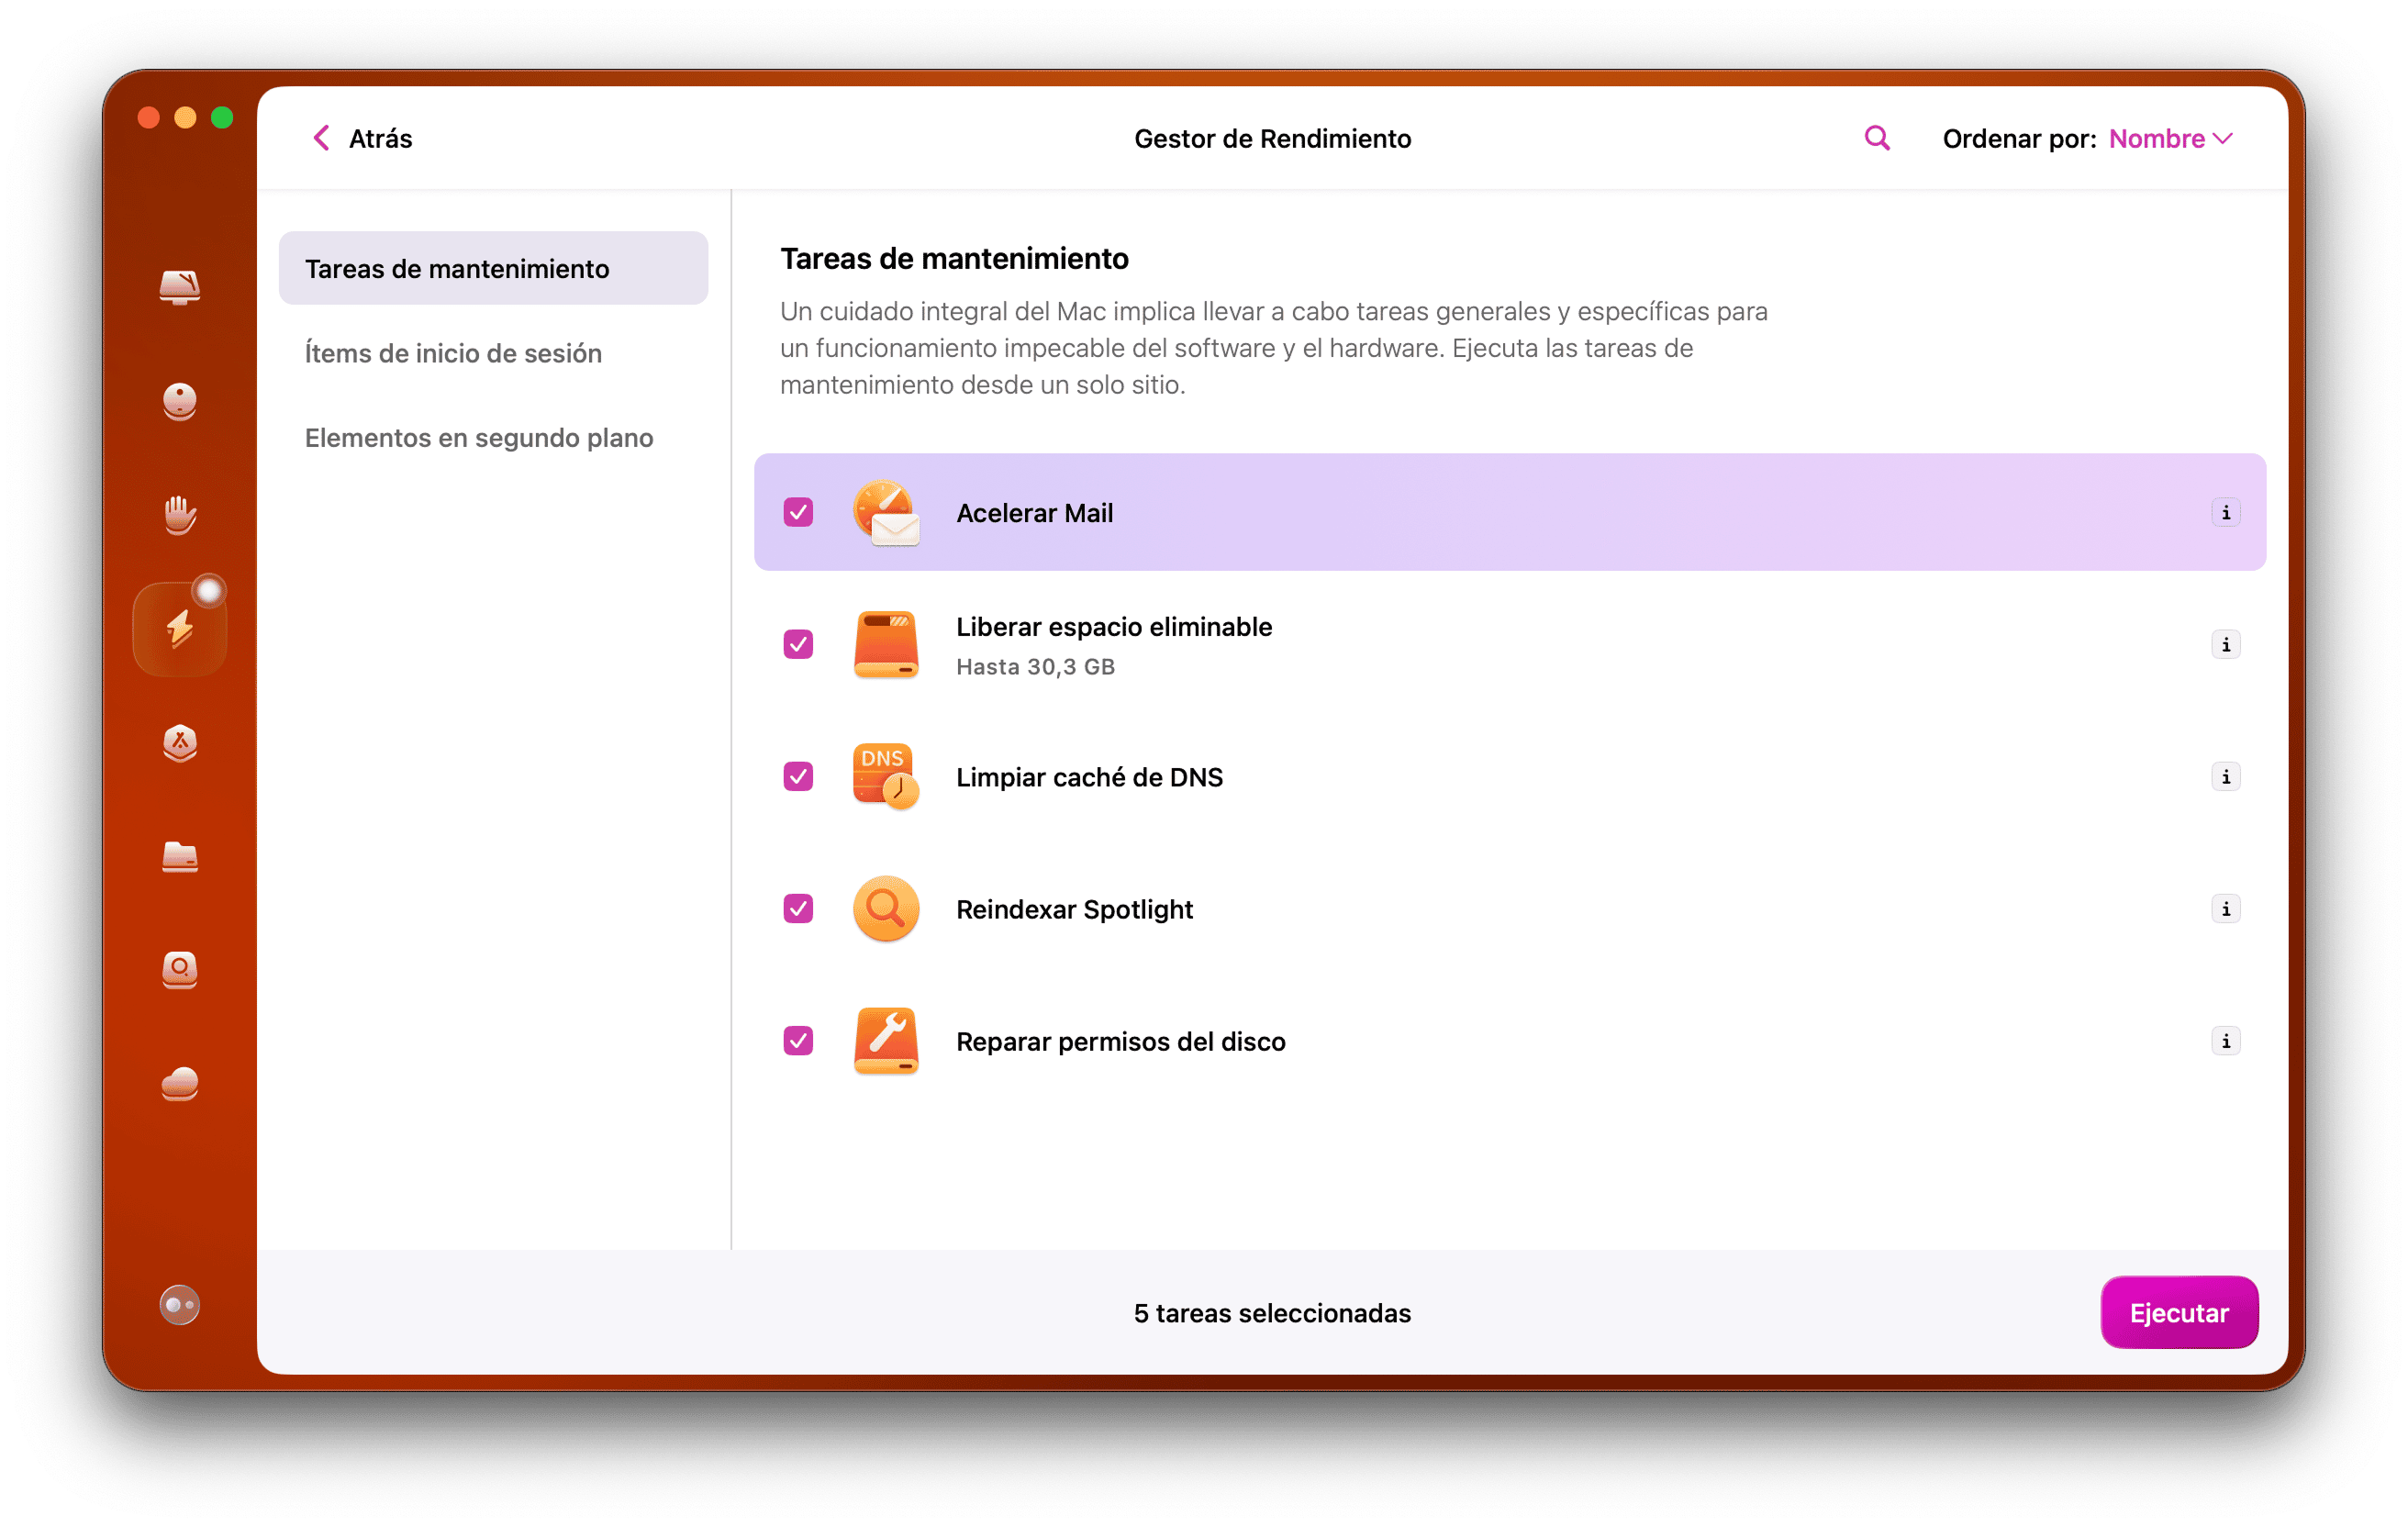Open the assistant avatar at sidebar bottom
The height and width of the screenshot is (1527, 2408).
179,1304
